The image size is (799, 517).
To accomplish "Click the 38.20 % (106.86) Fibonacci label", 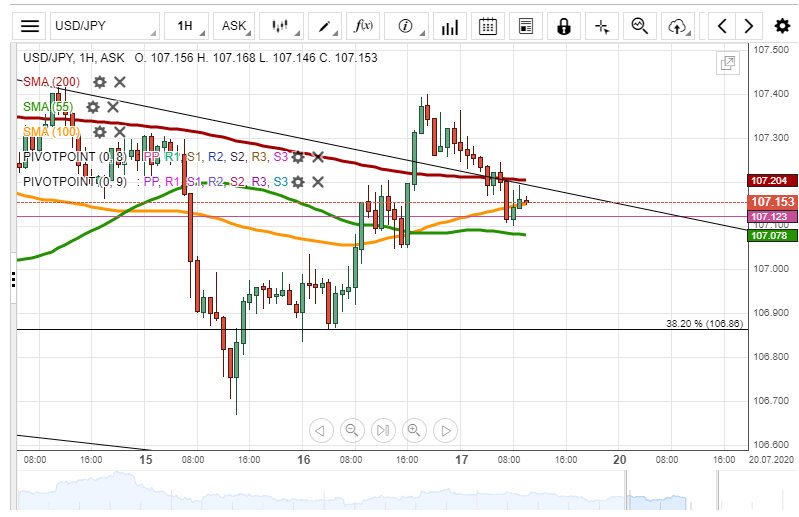I will pos(705,323).
